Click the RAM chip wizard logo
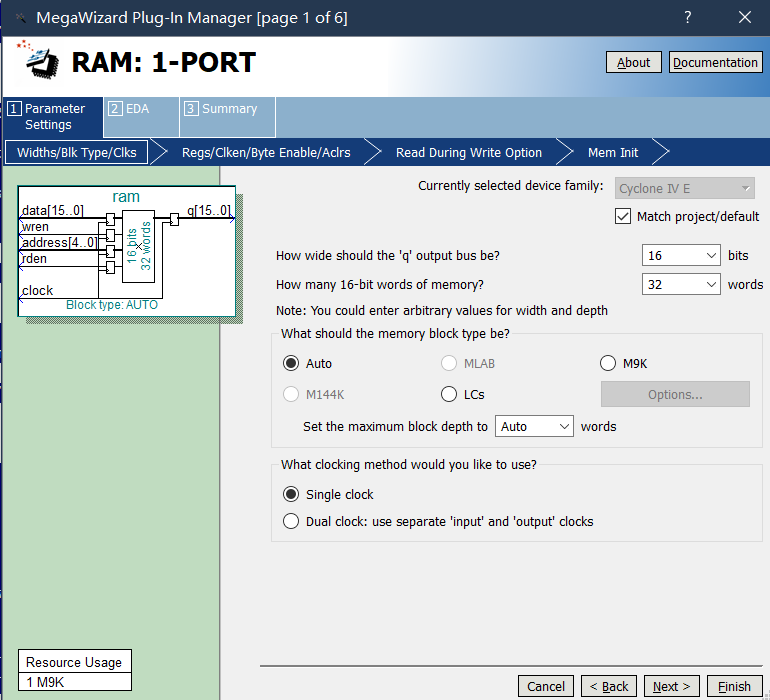The image size is (770, 700). click(38, 60)
